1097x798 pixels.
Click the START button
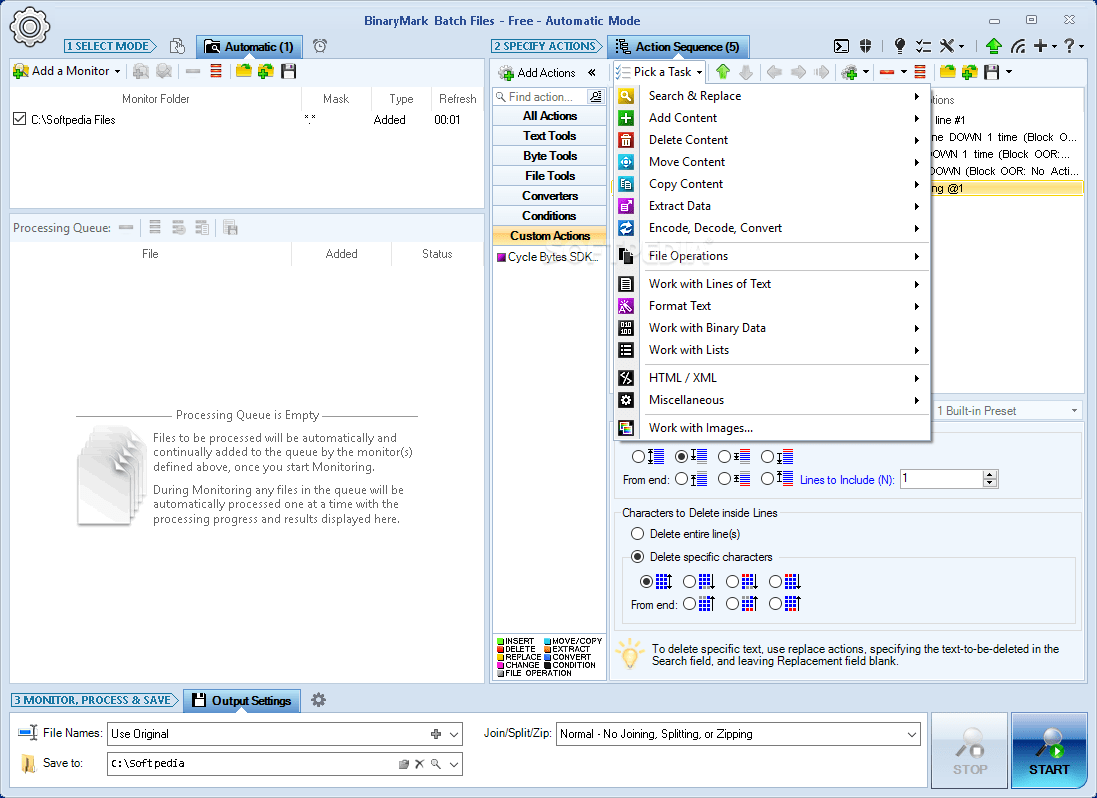(1049, 750)
